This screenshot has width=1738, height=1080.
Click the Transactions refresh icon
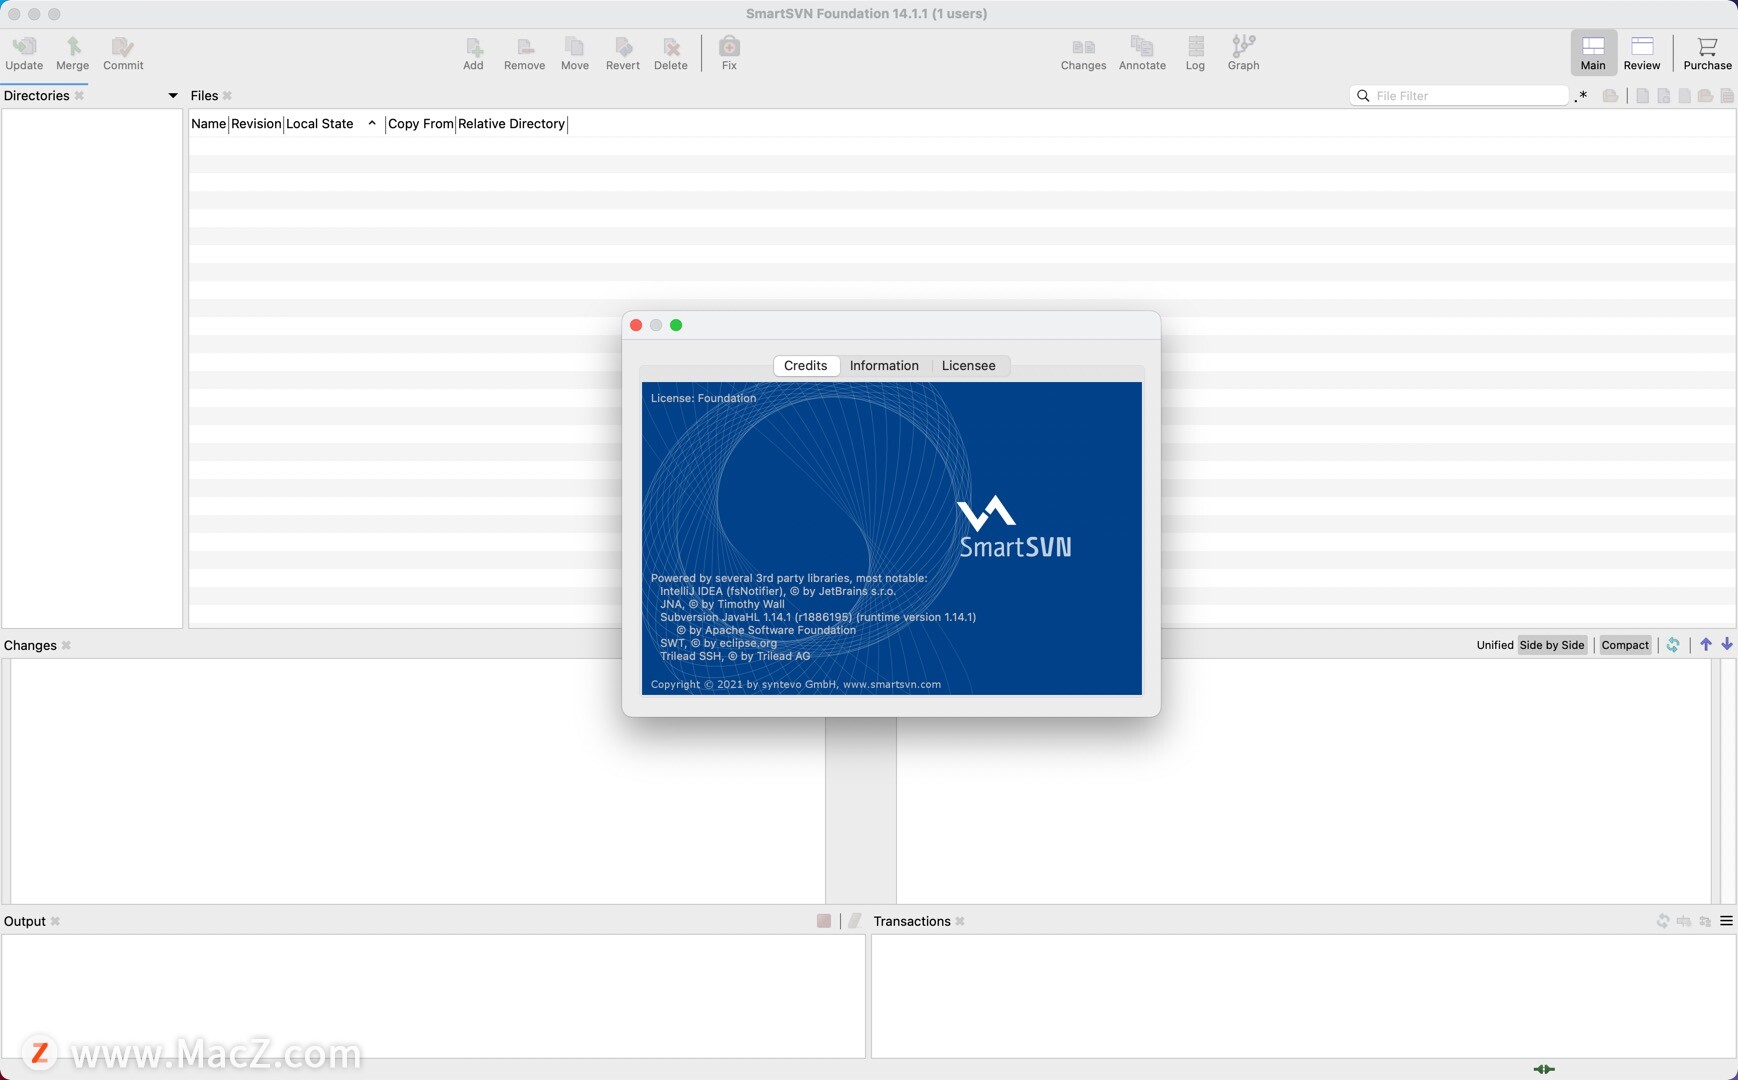(x=1663, y=921)
